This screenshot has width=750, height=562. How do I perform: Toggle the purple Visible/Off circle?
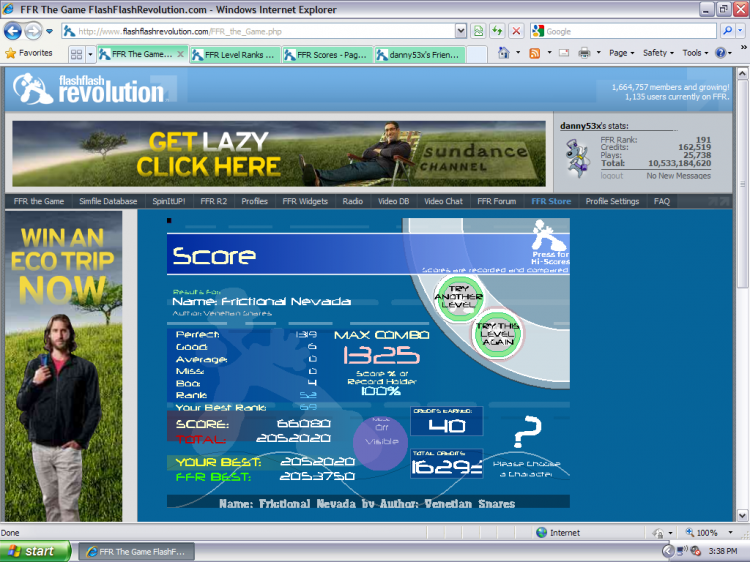pos(381,442)
